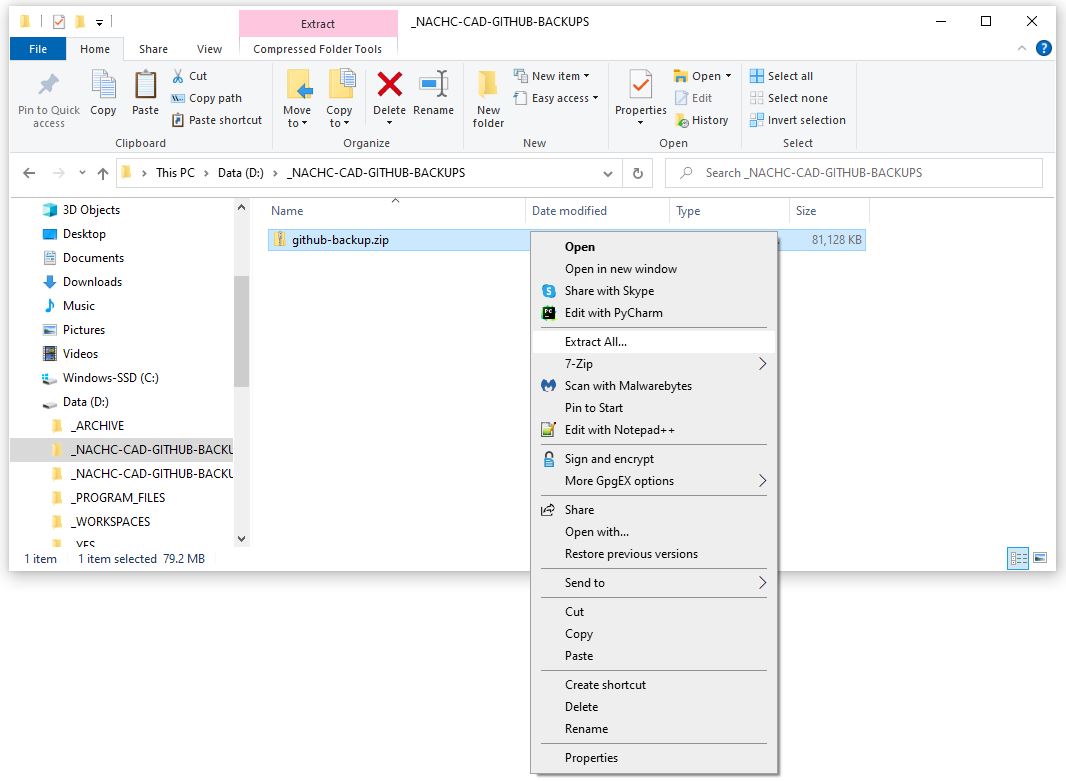Screen dimensions: 1066x781
Task: Select Windows-SSD (C:) in navigation pane
Action: pyautogui.click(x=110, y=378)
